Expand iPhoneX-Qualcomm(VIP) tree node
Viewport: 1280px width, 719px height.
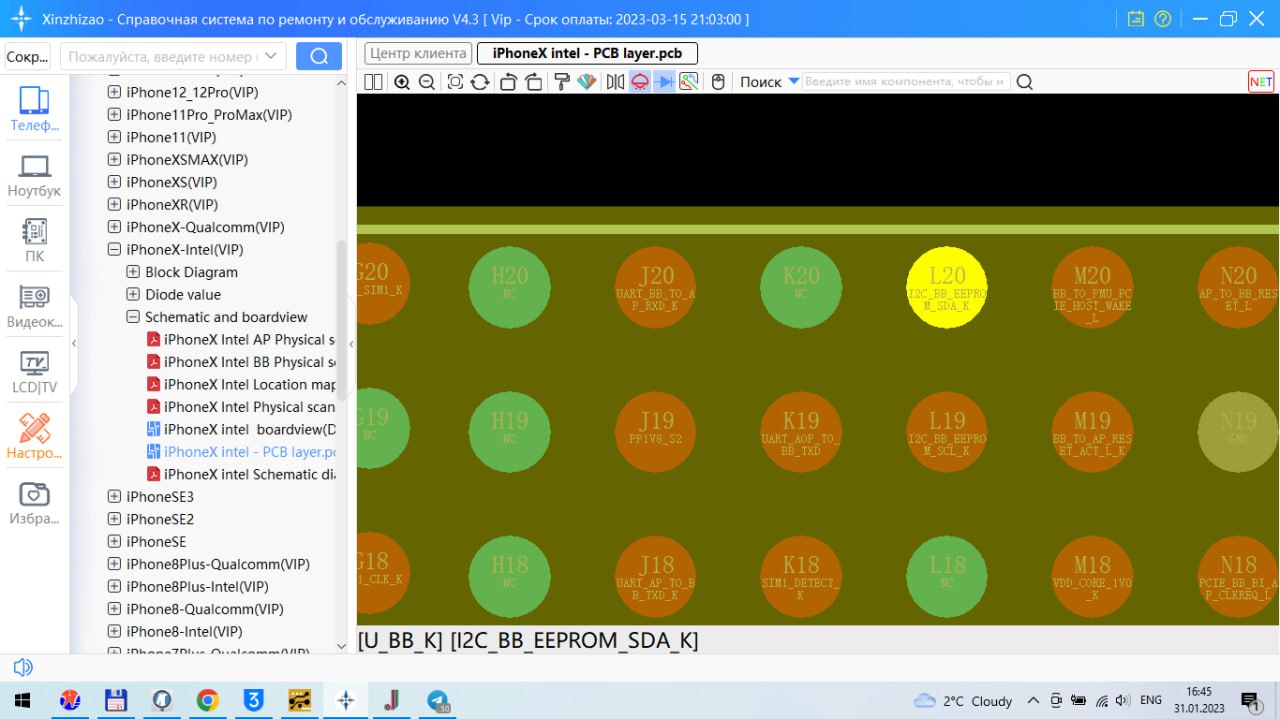(x=114, y=227)
